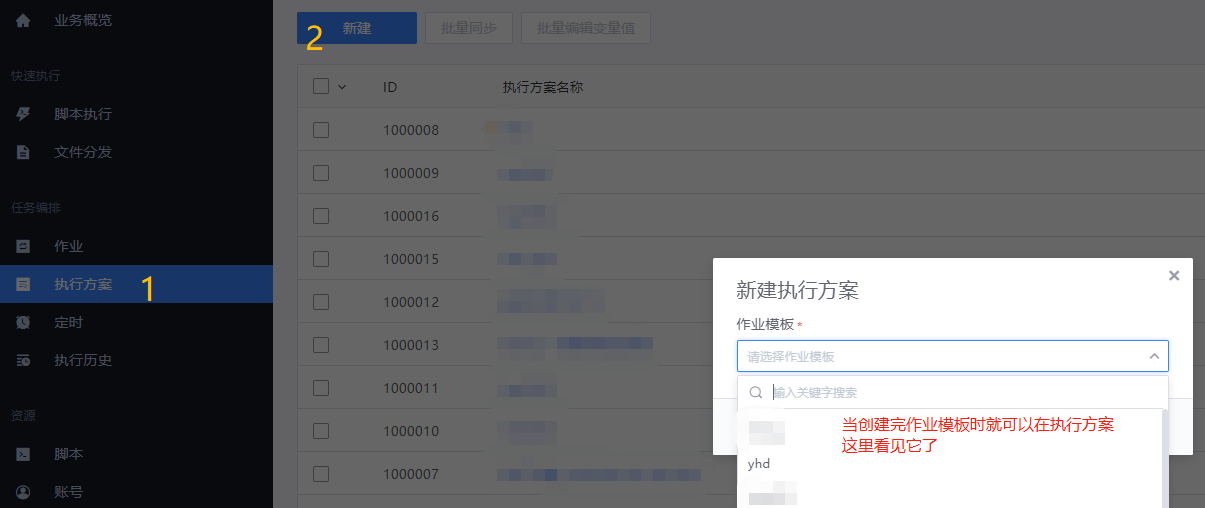The height and width of the screenshot is (508, 1205).
Task: Click ID cell 1000013
Action: click(x=411, y=345)
